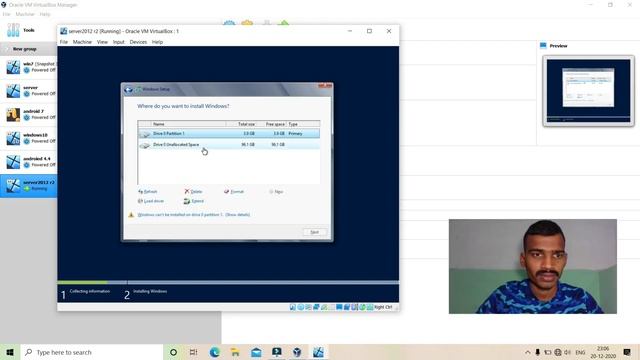Switch to the running VM taskbar icon
The width and height of the screenshot is (640, 360).
[318, 352]
